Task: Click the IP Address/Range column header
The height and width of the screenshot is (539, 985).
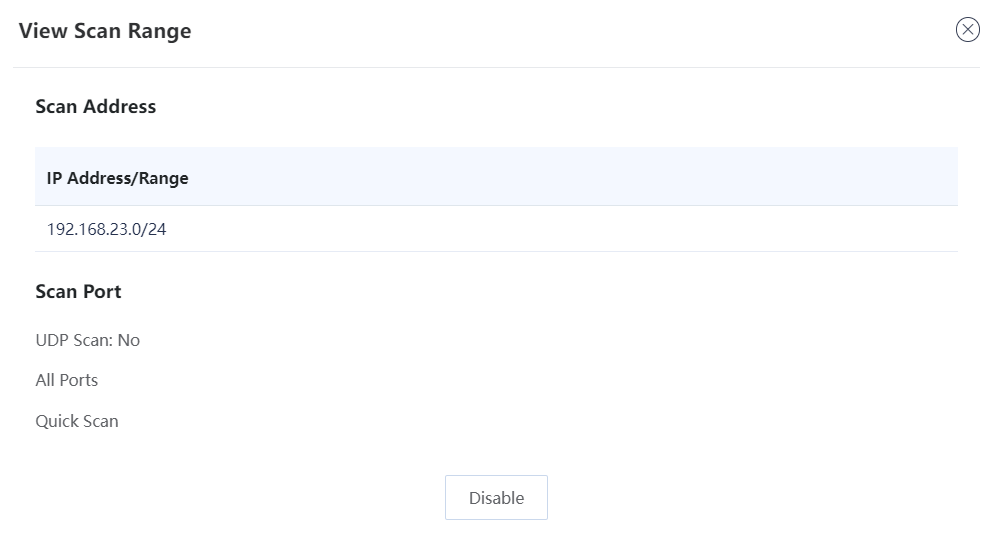Action: pyautogui.click(x=117, y=178)
